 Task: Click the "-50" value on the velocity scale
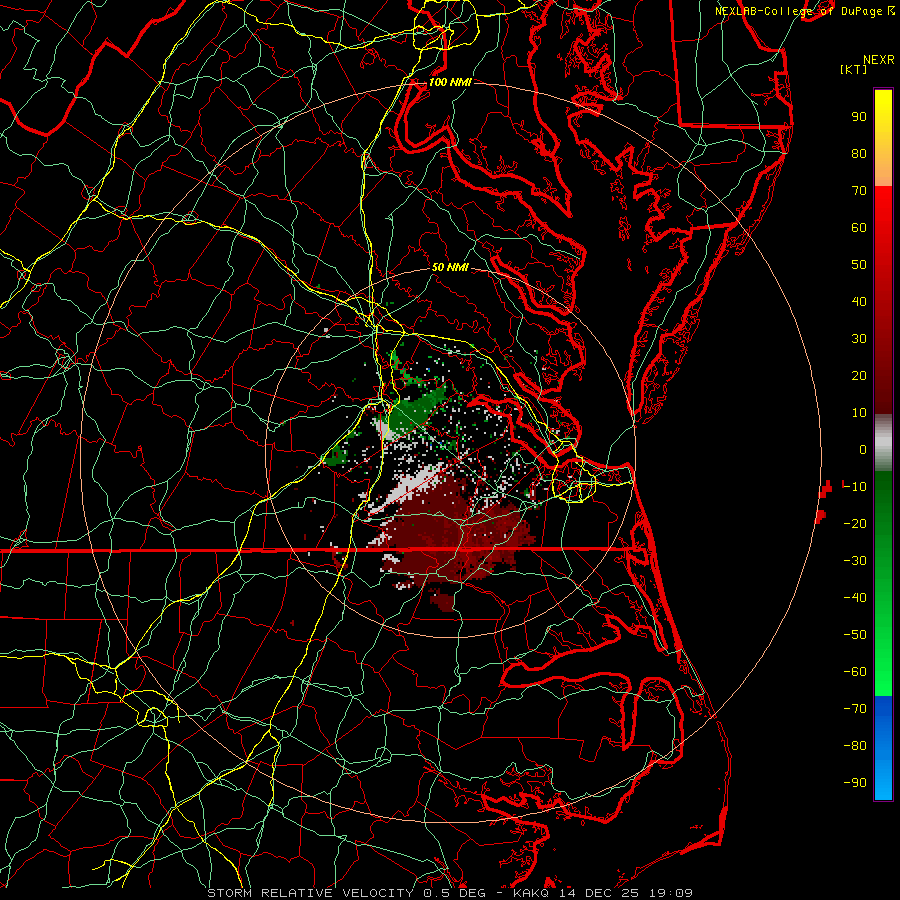click(855, 635)
